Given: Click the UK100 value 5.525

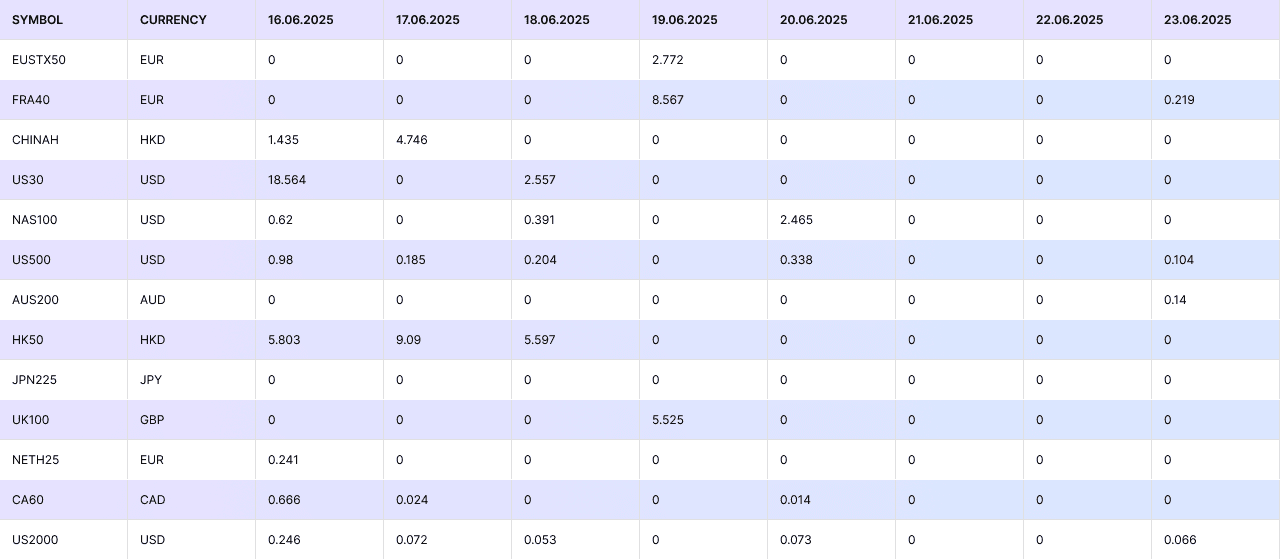Looking at the screenshot, I should point(668,420).
